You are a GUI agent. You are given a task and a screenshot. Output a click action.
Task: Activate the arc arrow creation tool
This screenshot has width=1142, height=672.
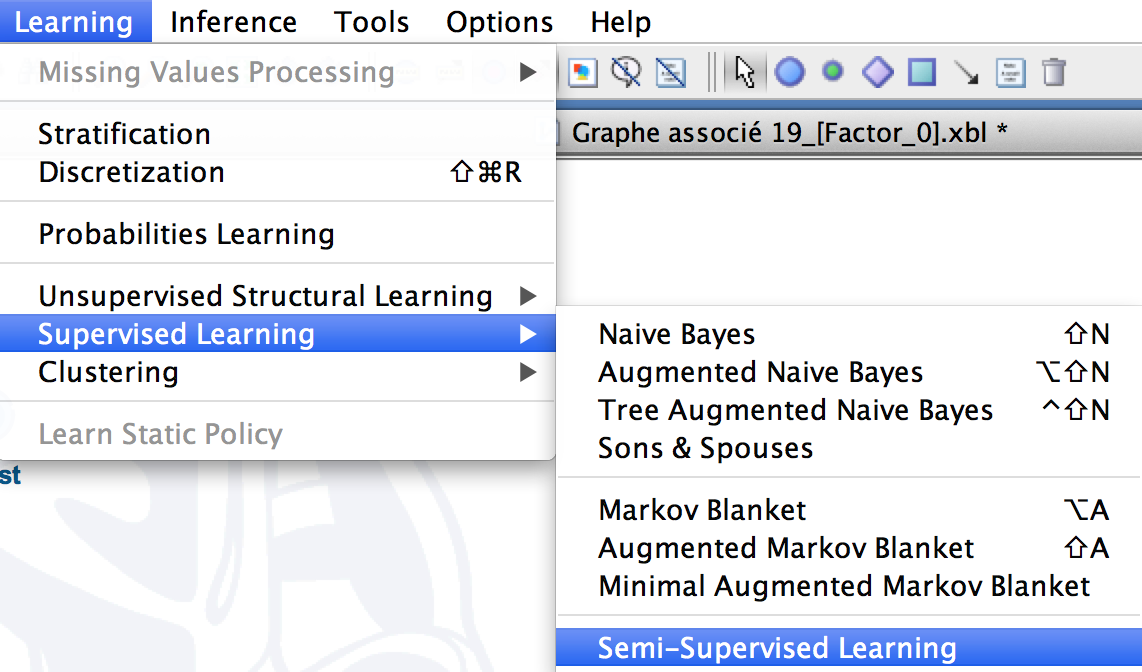point(966,73)
